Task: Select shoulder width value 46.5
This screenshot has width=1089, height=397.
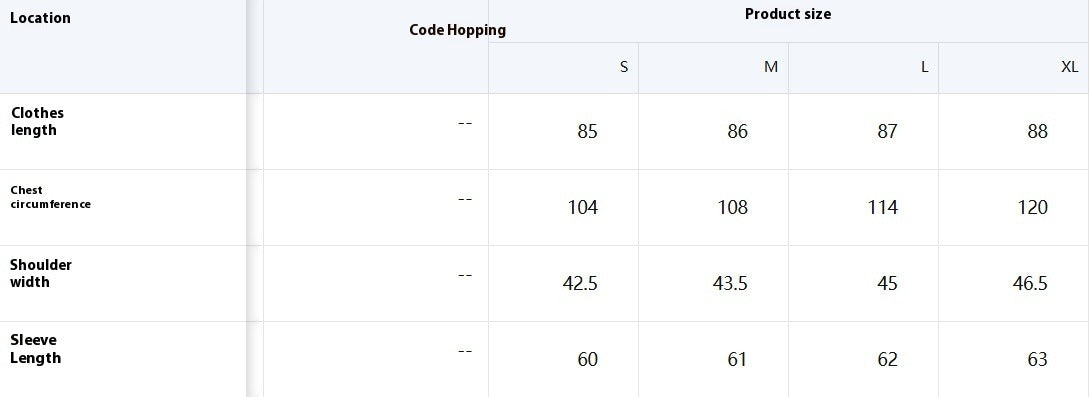Action: coord(1030,283)
